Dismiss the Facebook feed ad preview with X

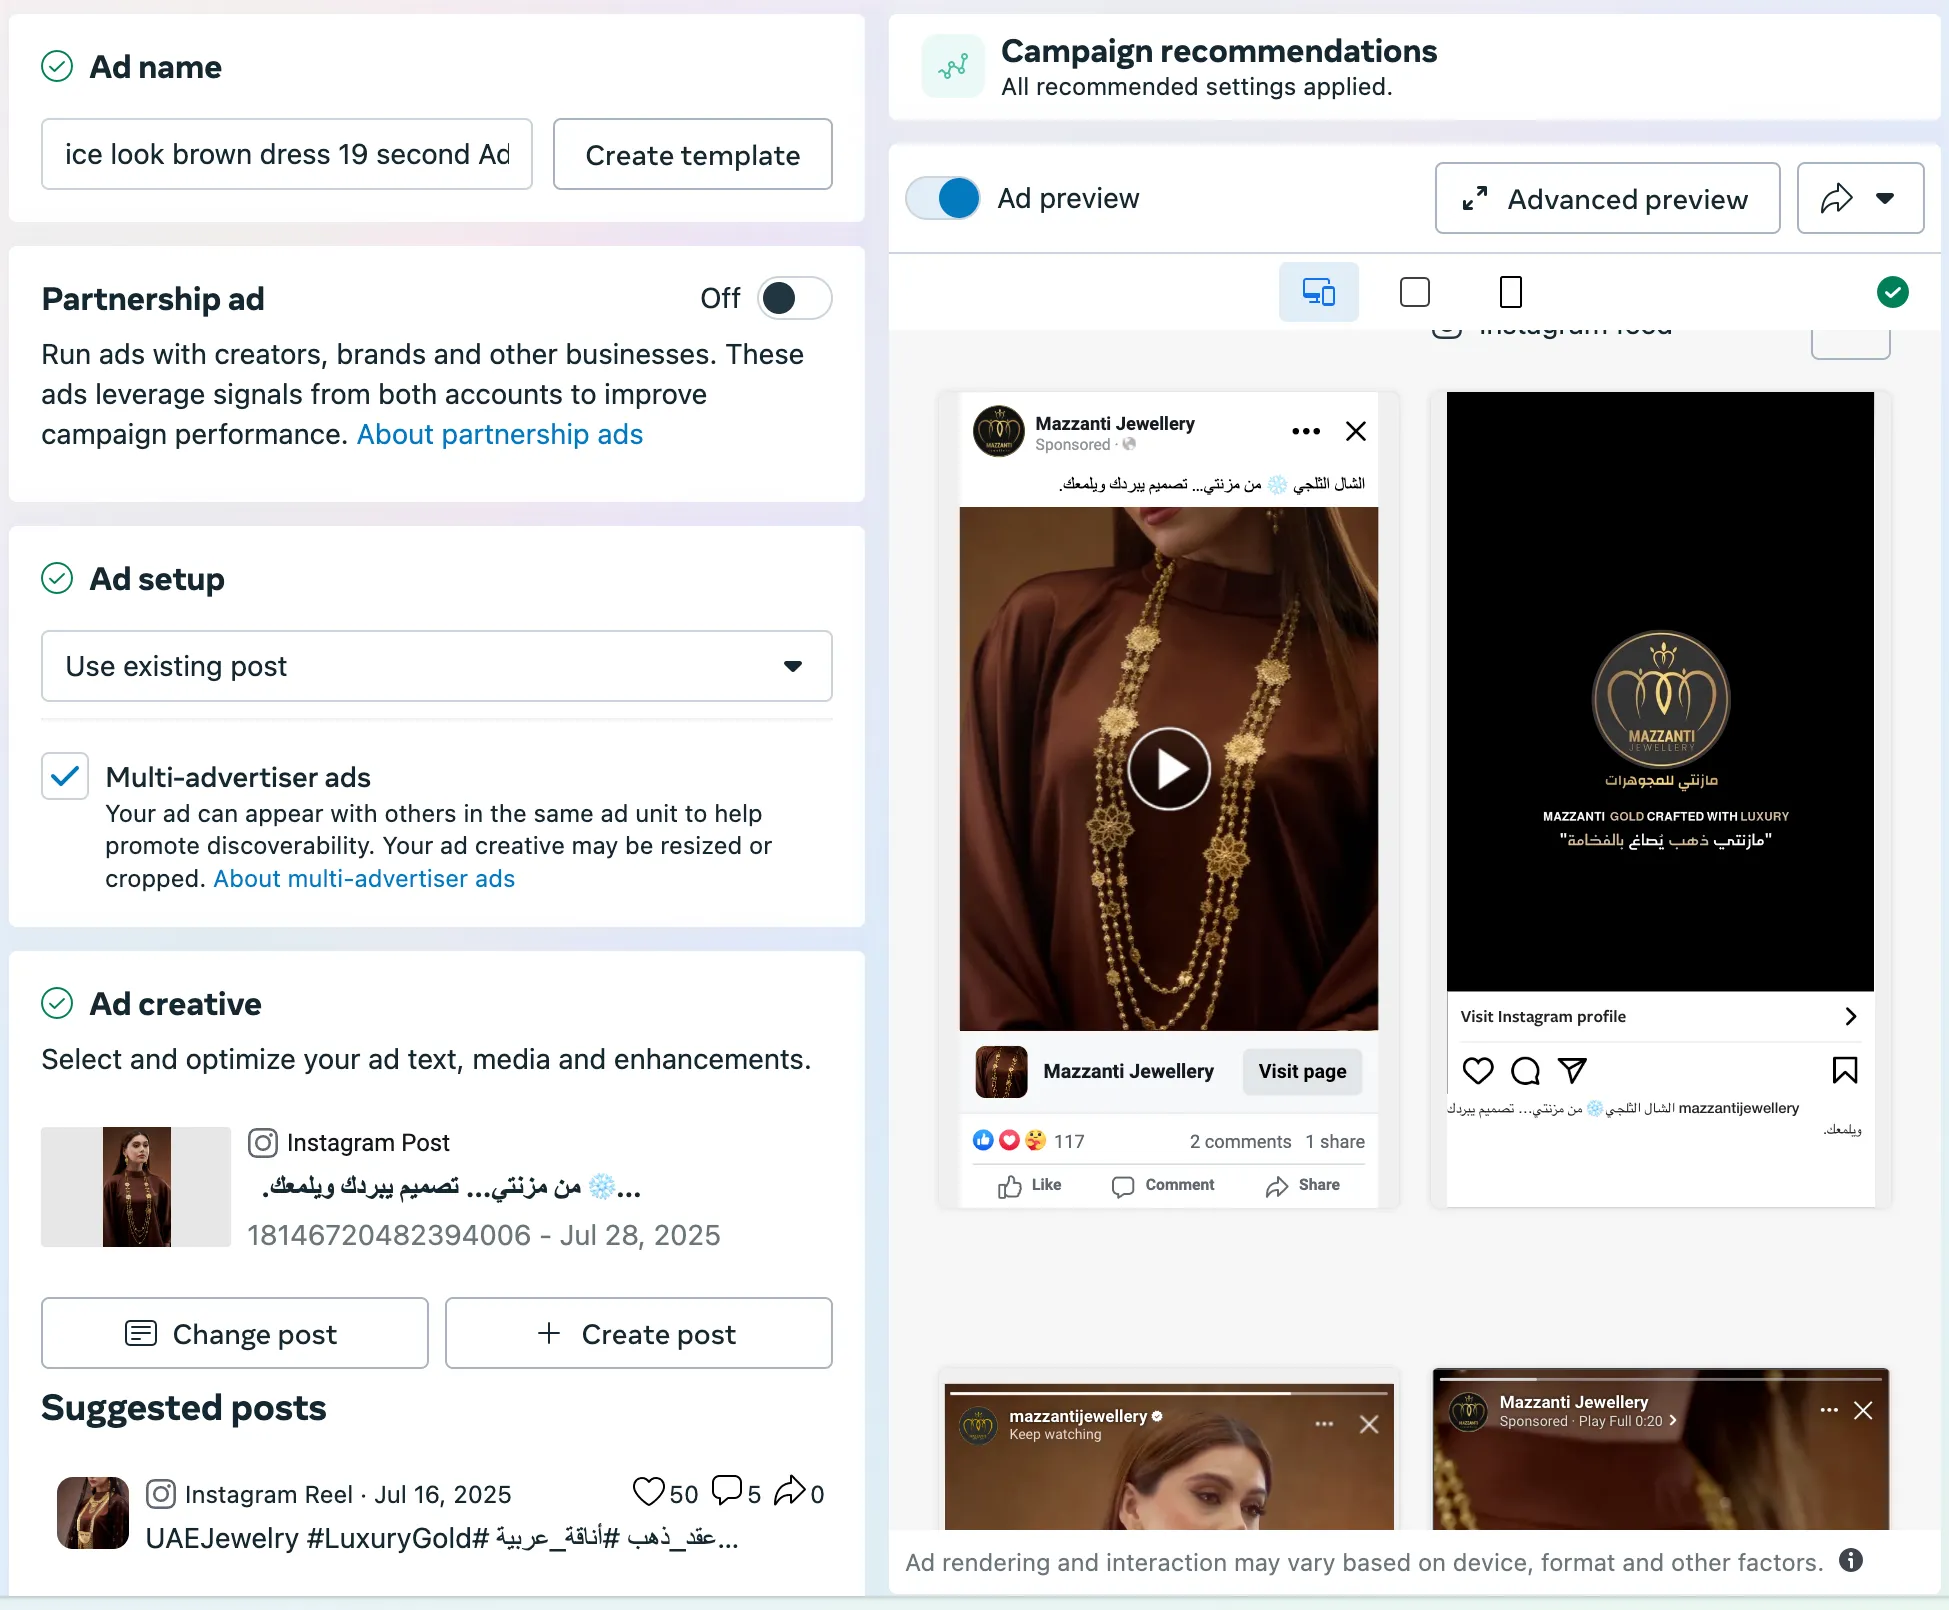point(1356,431)
